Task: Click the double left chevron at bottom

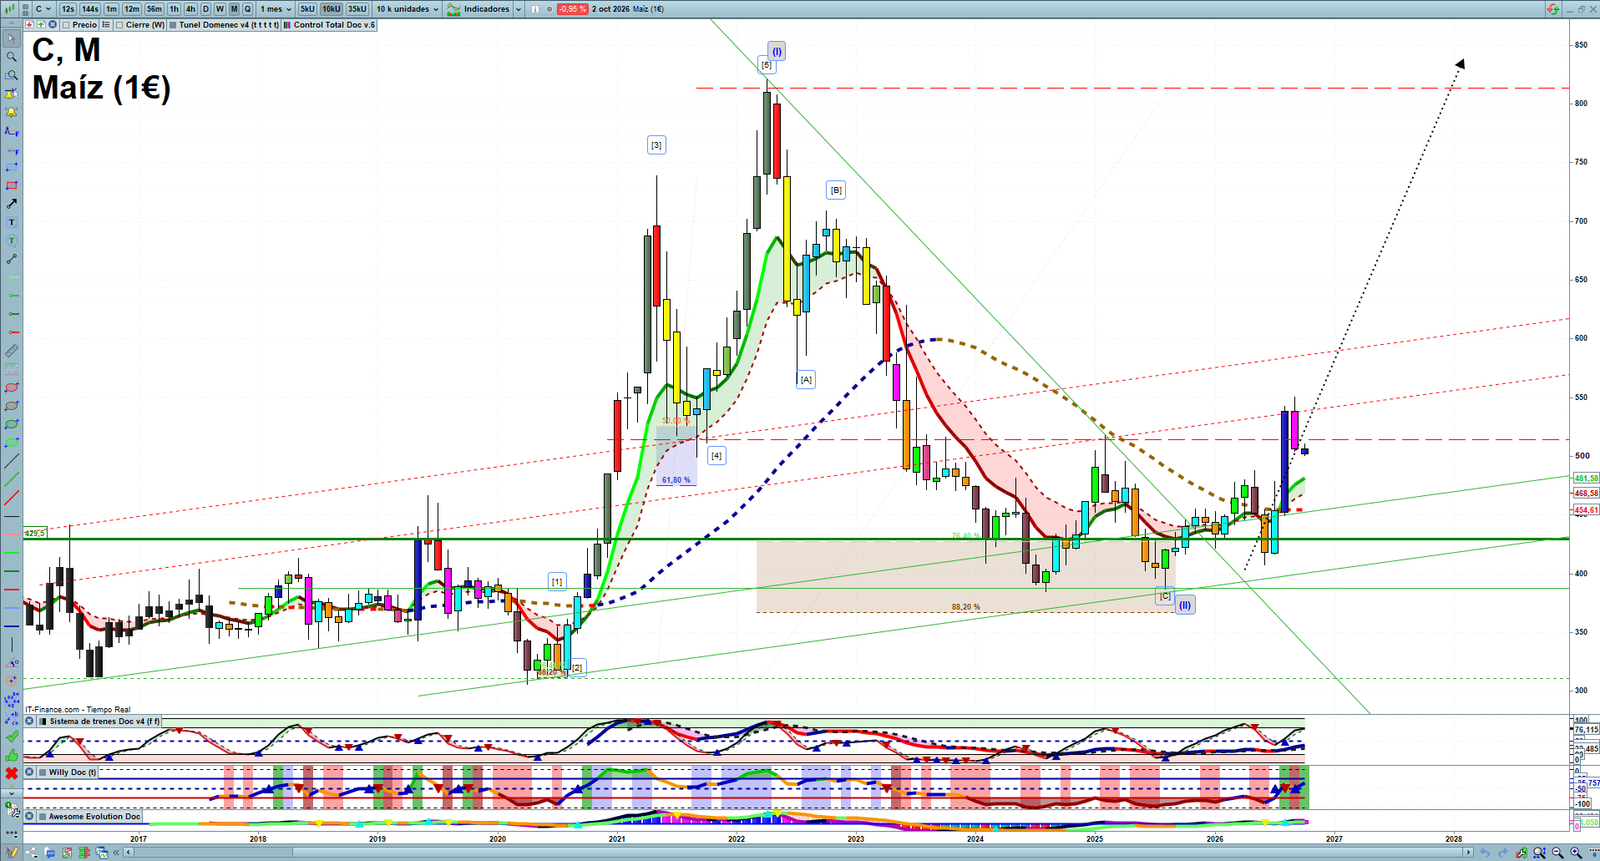Action: click(116, 853)
